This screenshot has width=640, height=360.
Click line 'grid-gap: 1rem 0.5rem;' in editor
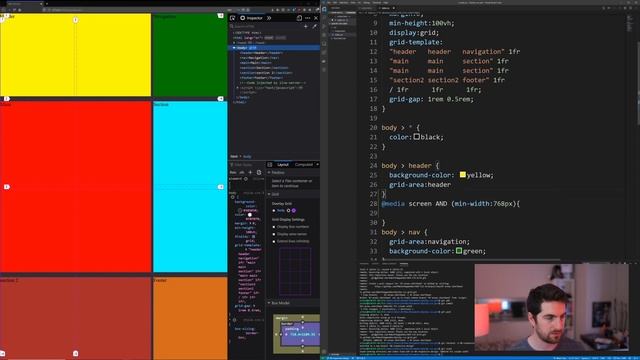[431, 99]
